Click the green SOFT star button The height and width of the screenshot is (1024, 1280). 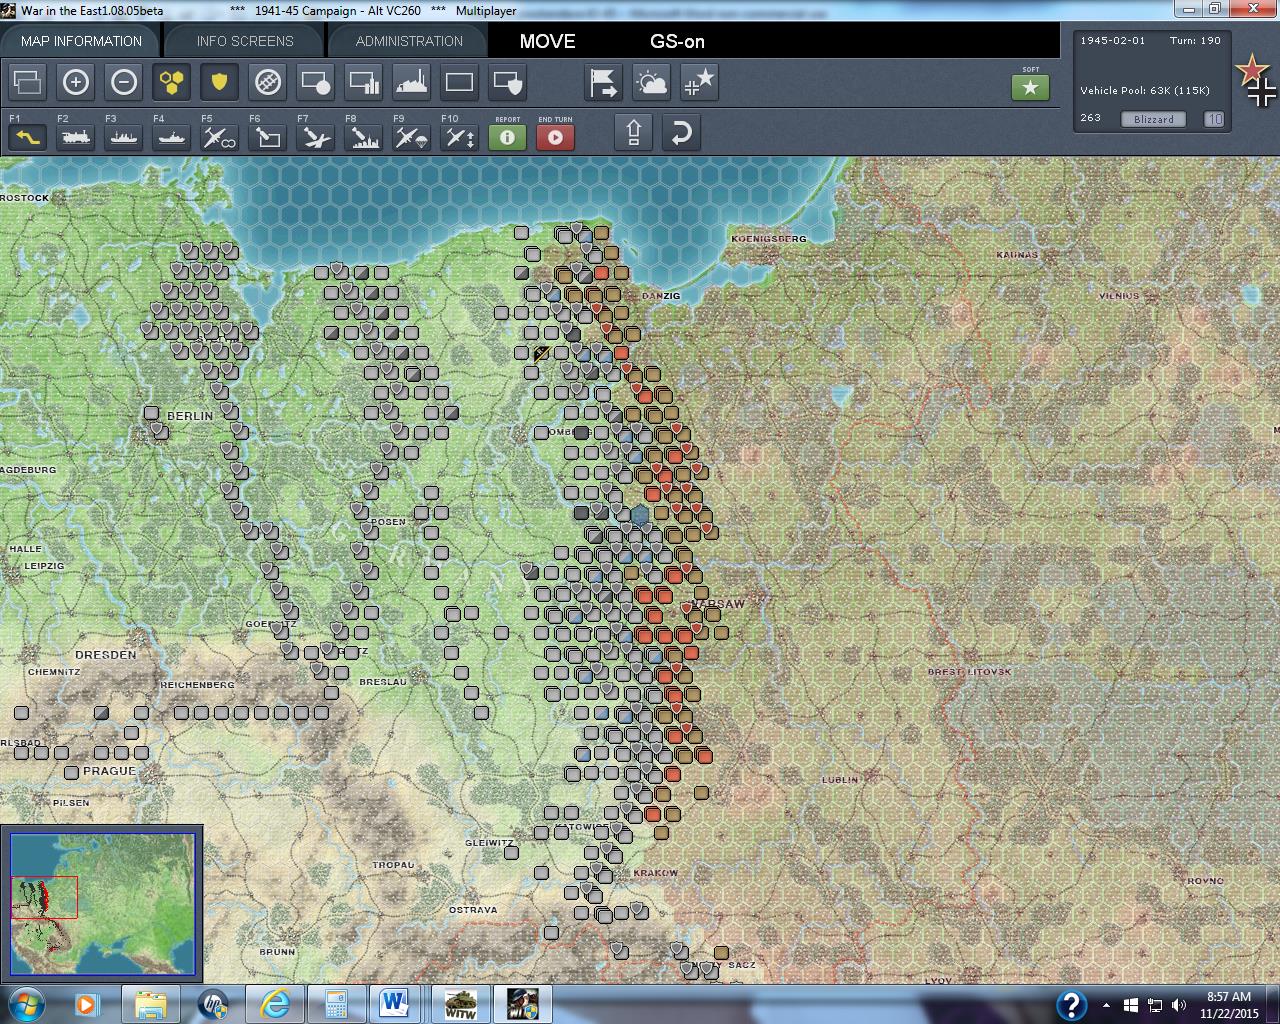click(1030, 87)
